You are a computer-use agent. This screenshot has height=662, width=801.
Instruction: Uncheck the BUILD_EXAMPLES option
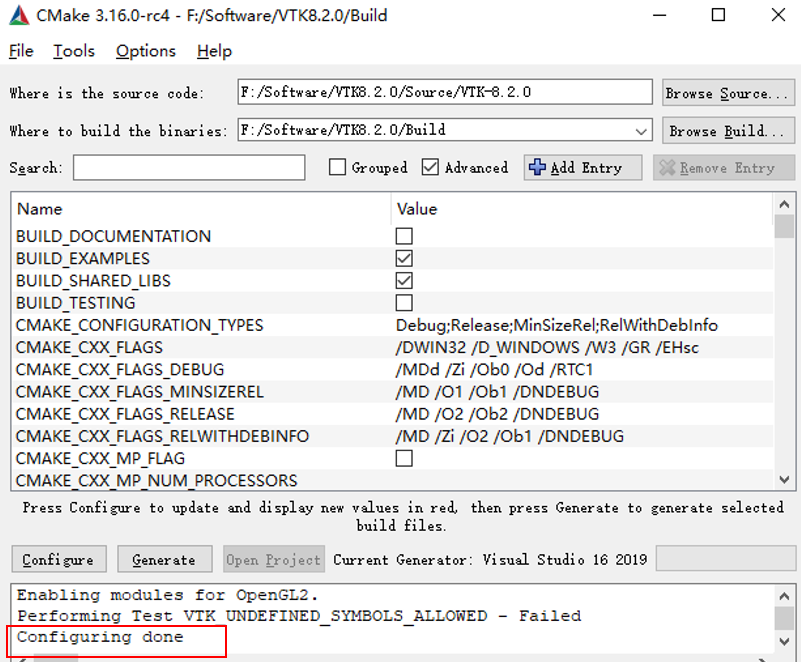[x=404, y=258]
